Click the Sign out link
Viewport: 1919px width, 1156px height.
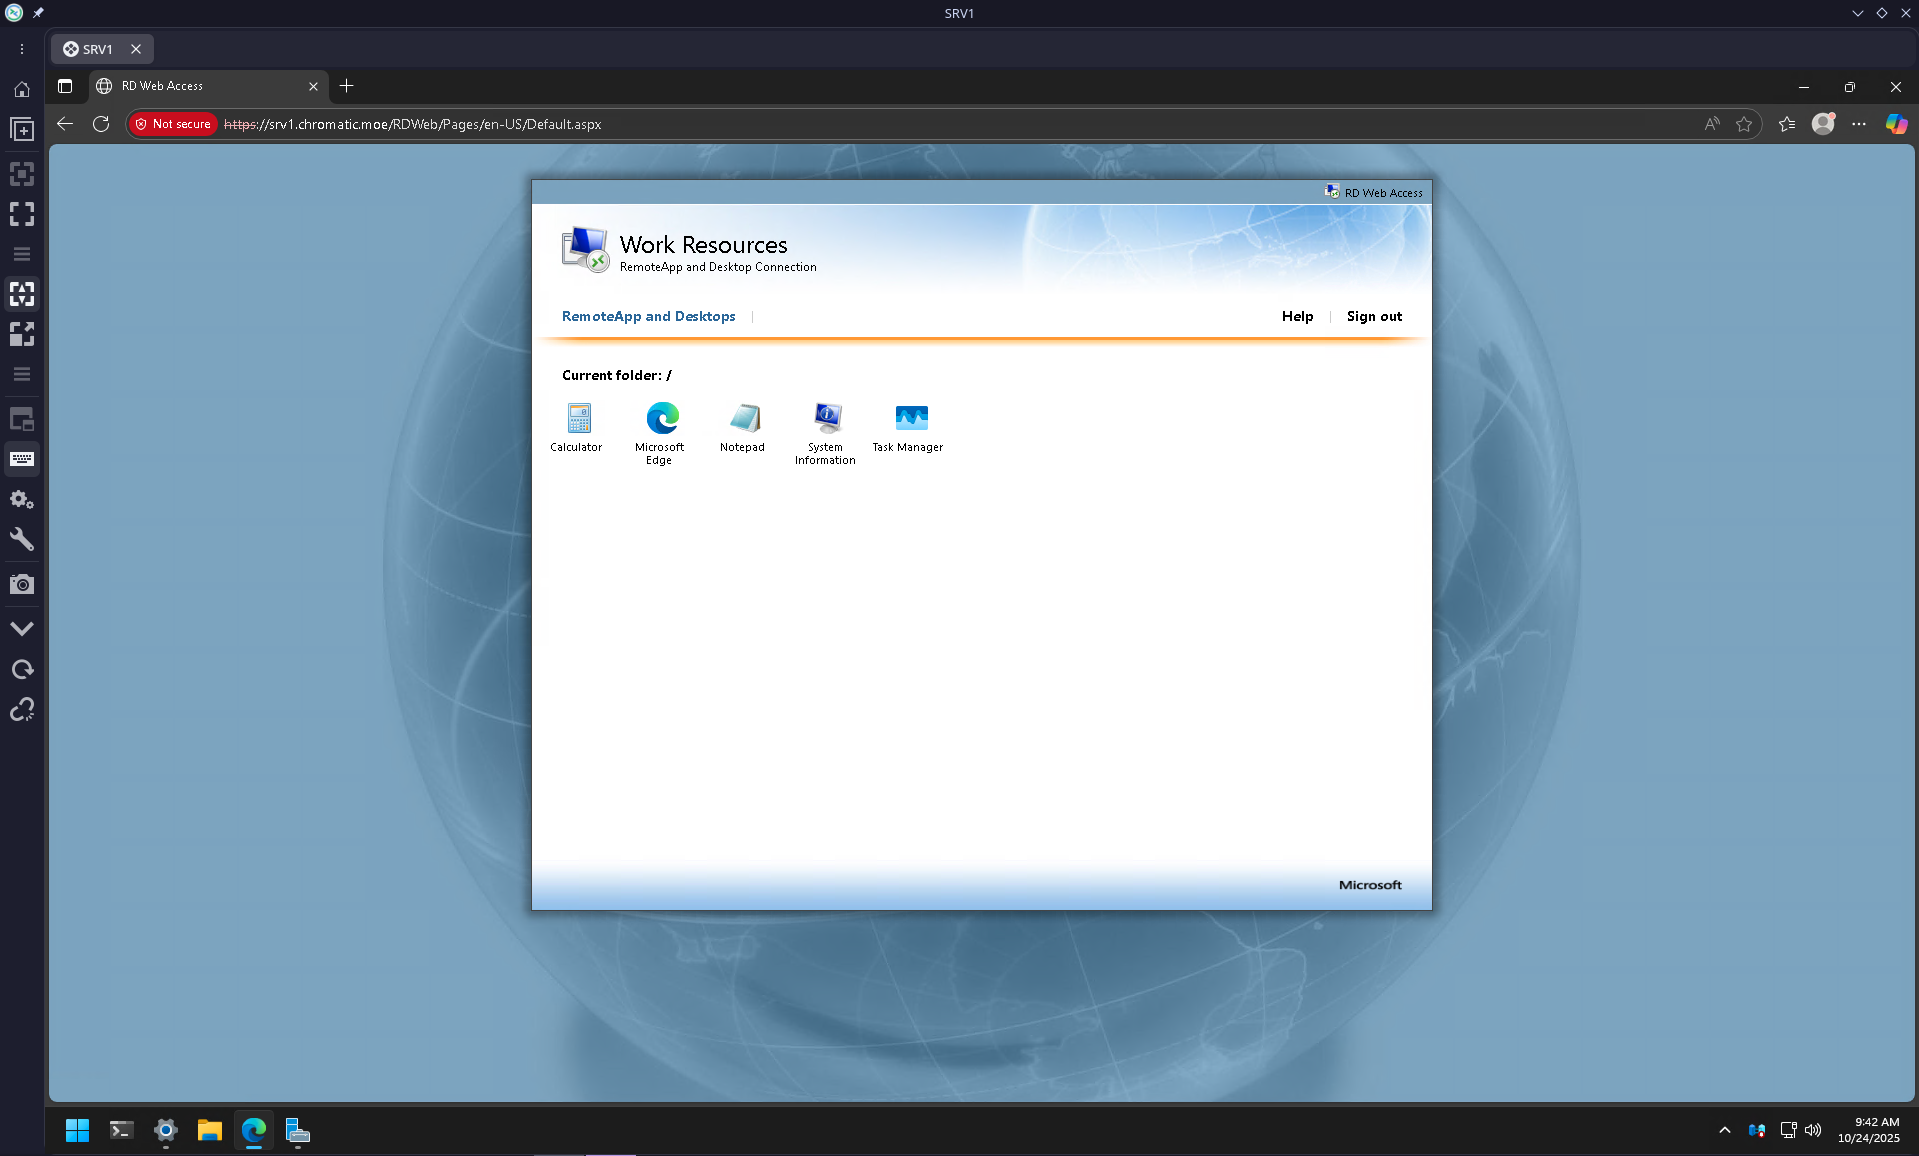point(1374,316)
